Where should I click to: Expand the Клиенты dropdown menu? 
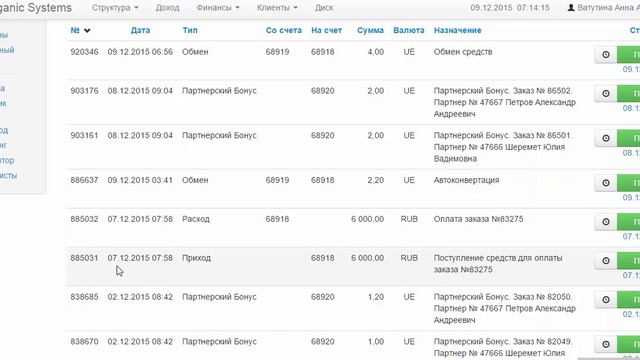pos(277,7)
